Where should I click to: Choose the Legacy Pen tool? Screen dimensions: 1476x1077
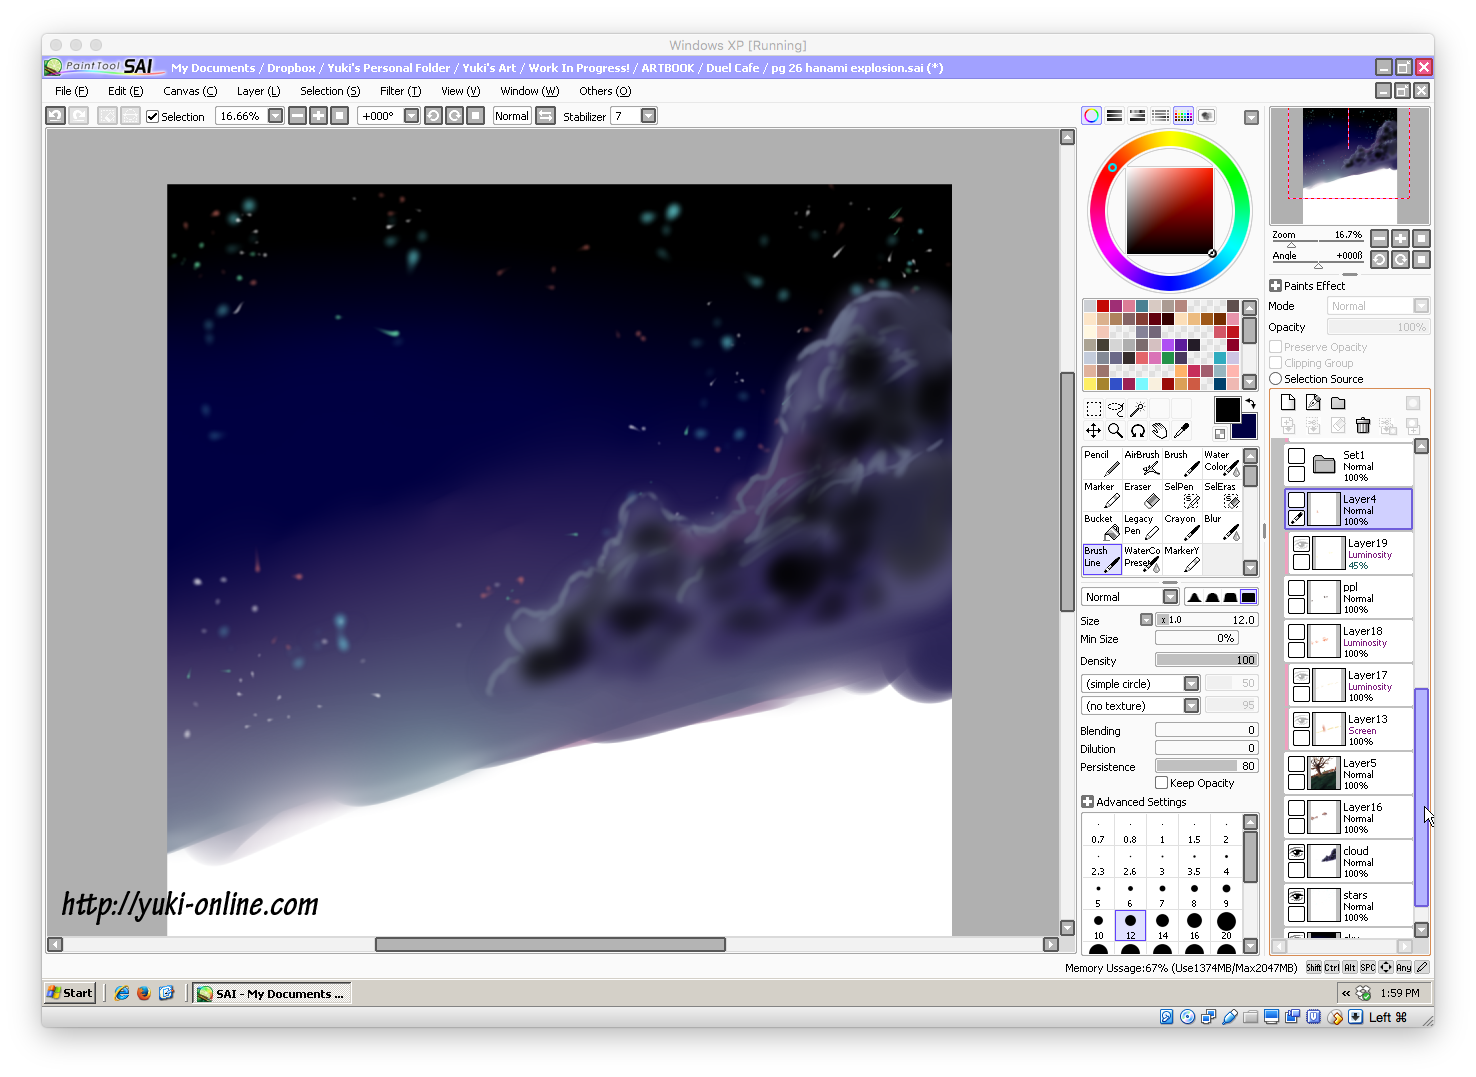pyautogui.click(x=1141, y=527)
